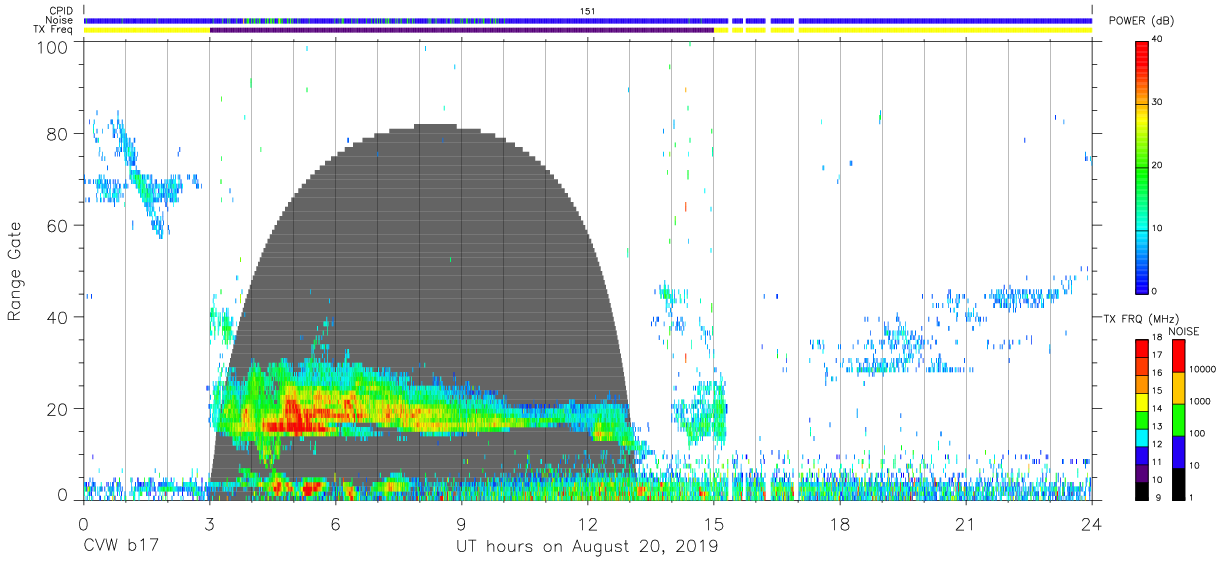
Task: Click power colorbar tick label 40
Action: coord(1158,39)
